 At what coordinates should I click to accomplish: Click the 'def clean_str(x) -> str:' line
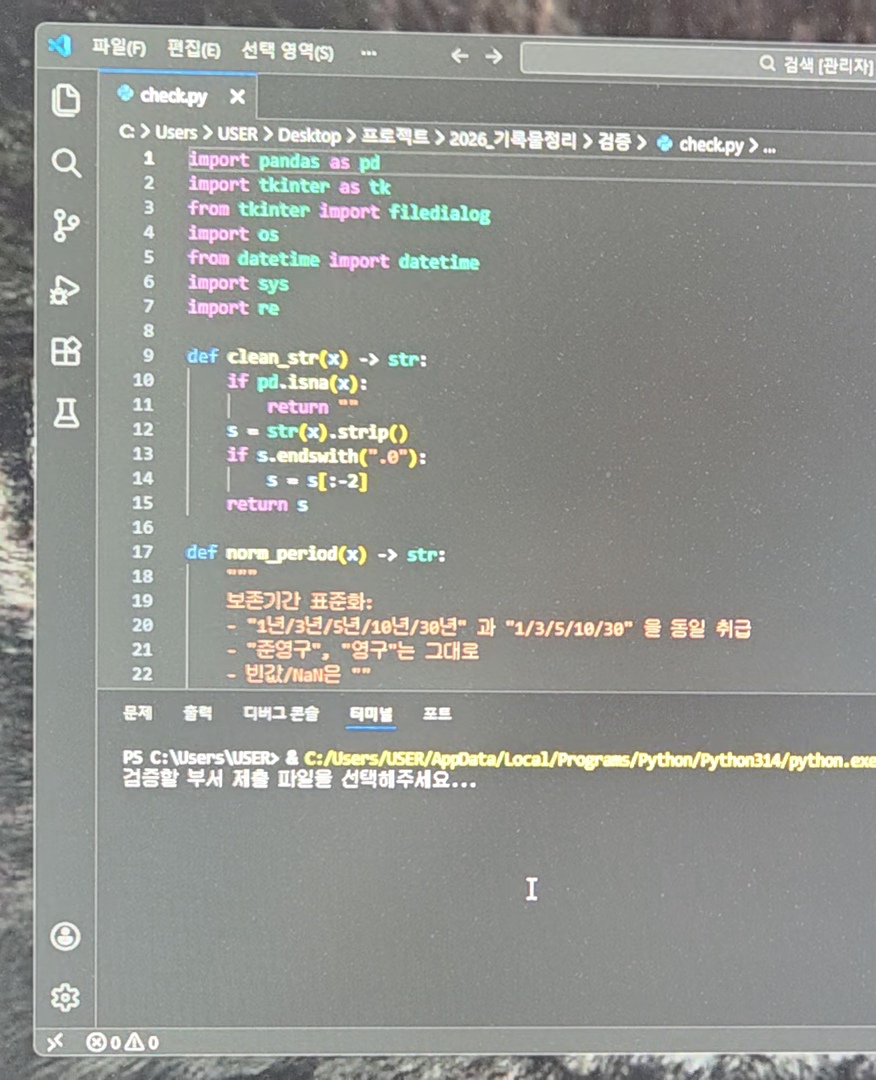(x=306, y=357)
